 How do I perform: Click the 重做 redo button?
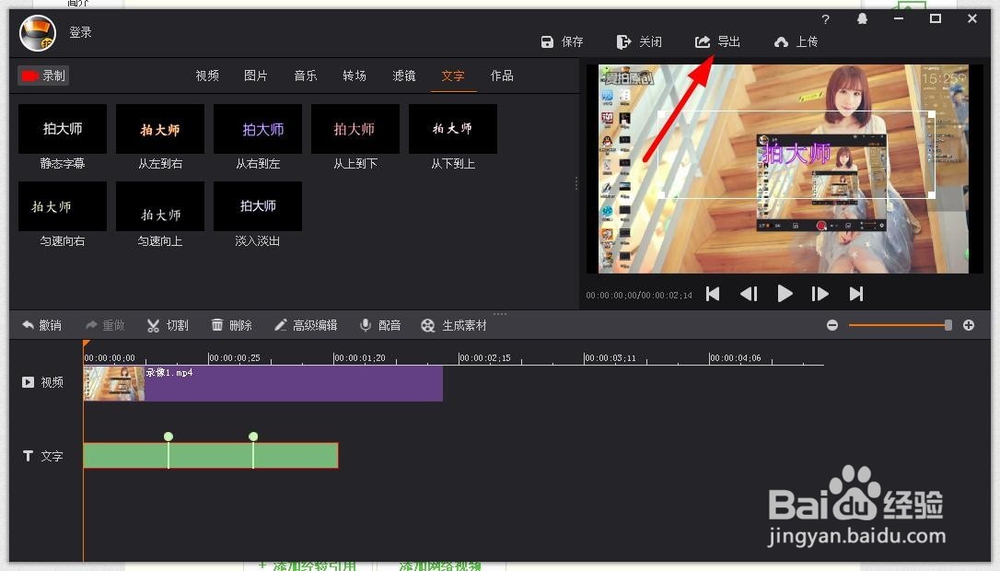point(105,325)
